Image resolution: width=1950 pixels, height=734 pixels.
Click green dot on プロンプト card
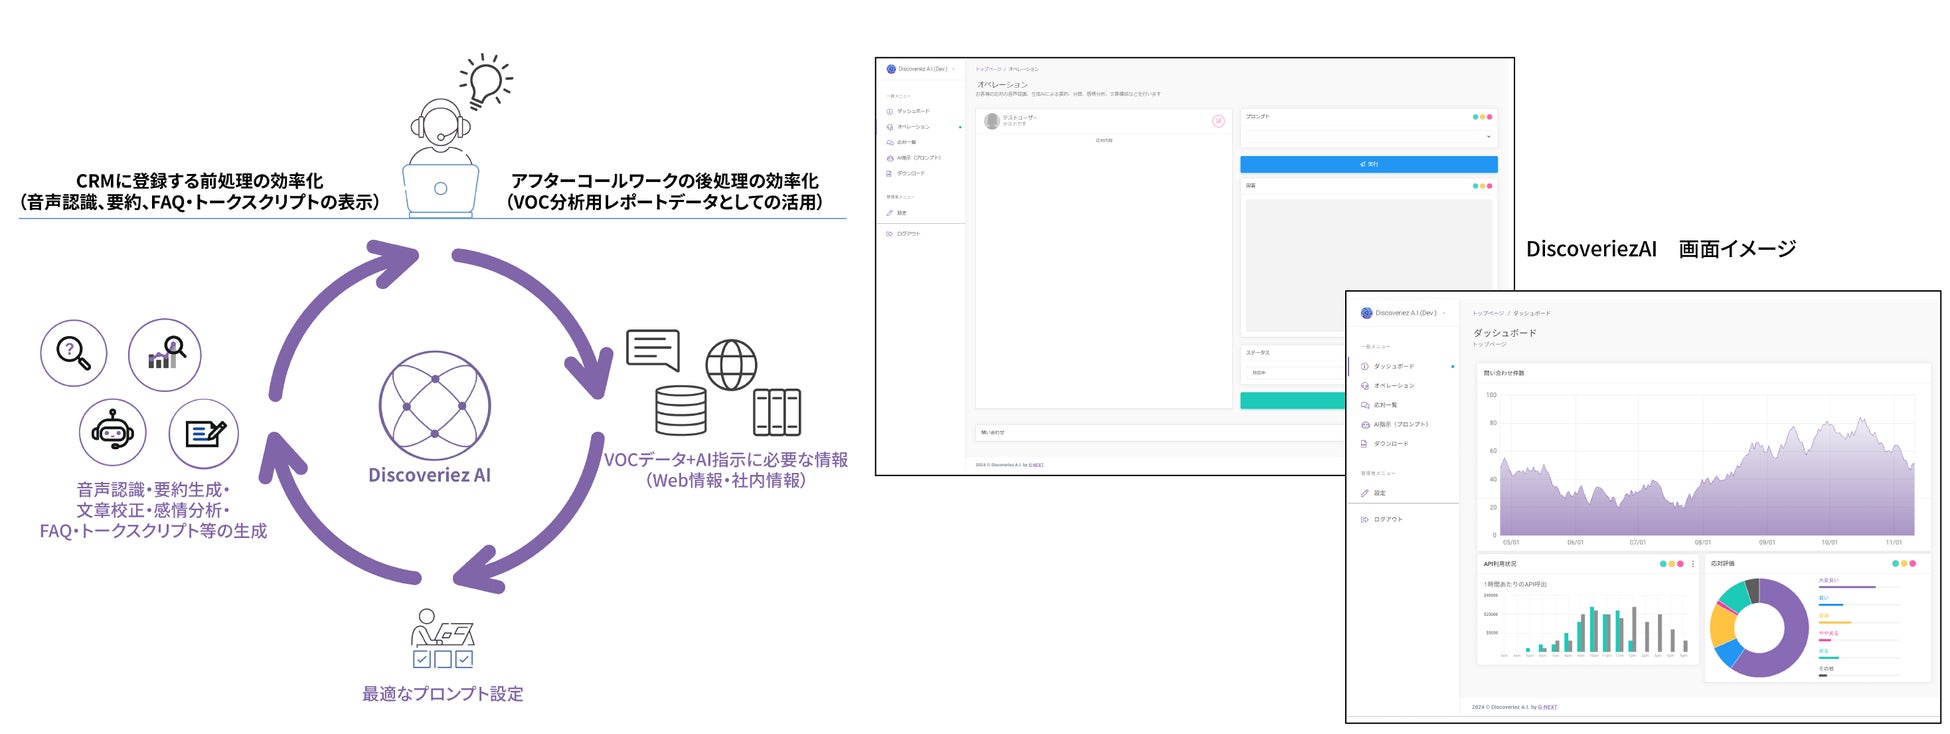[x=1475, y=117]
